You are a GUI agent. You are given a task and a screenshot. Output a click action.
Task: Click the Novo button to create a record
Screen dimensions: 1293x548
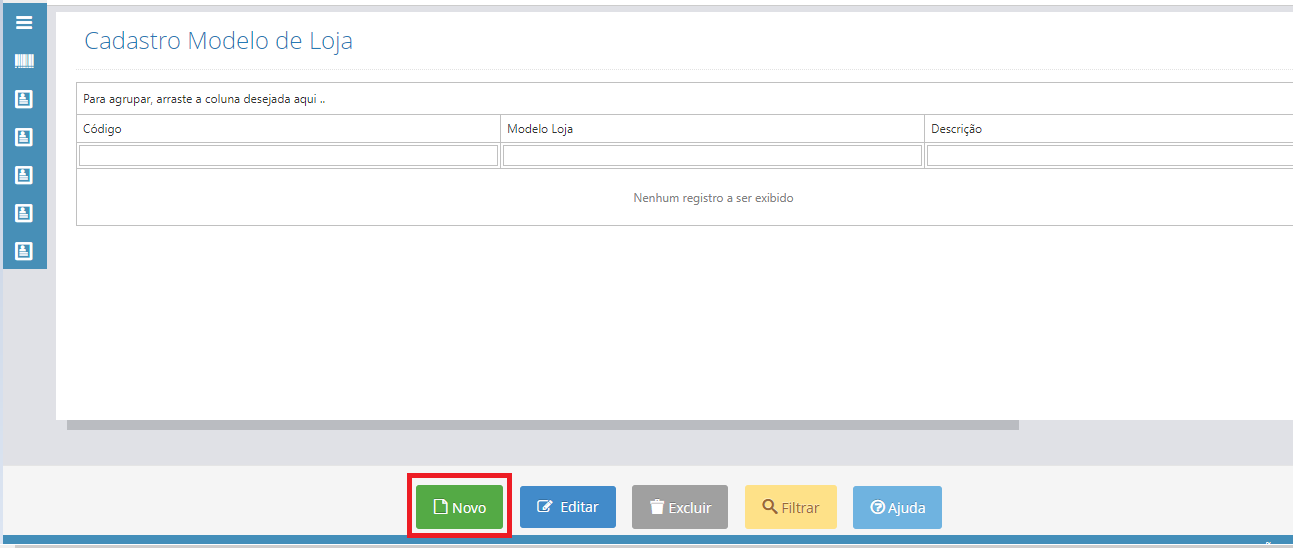click(460, 507)
